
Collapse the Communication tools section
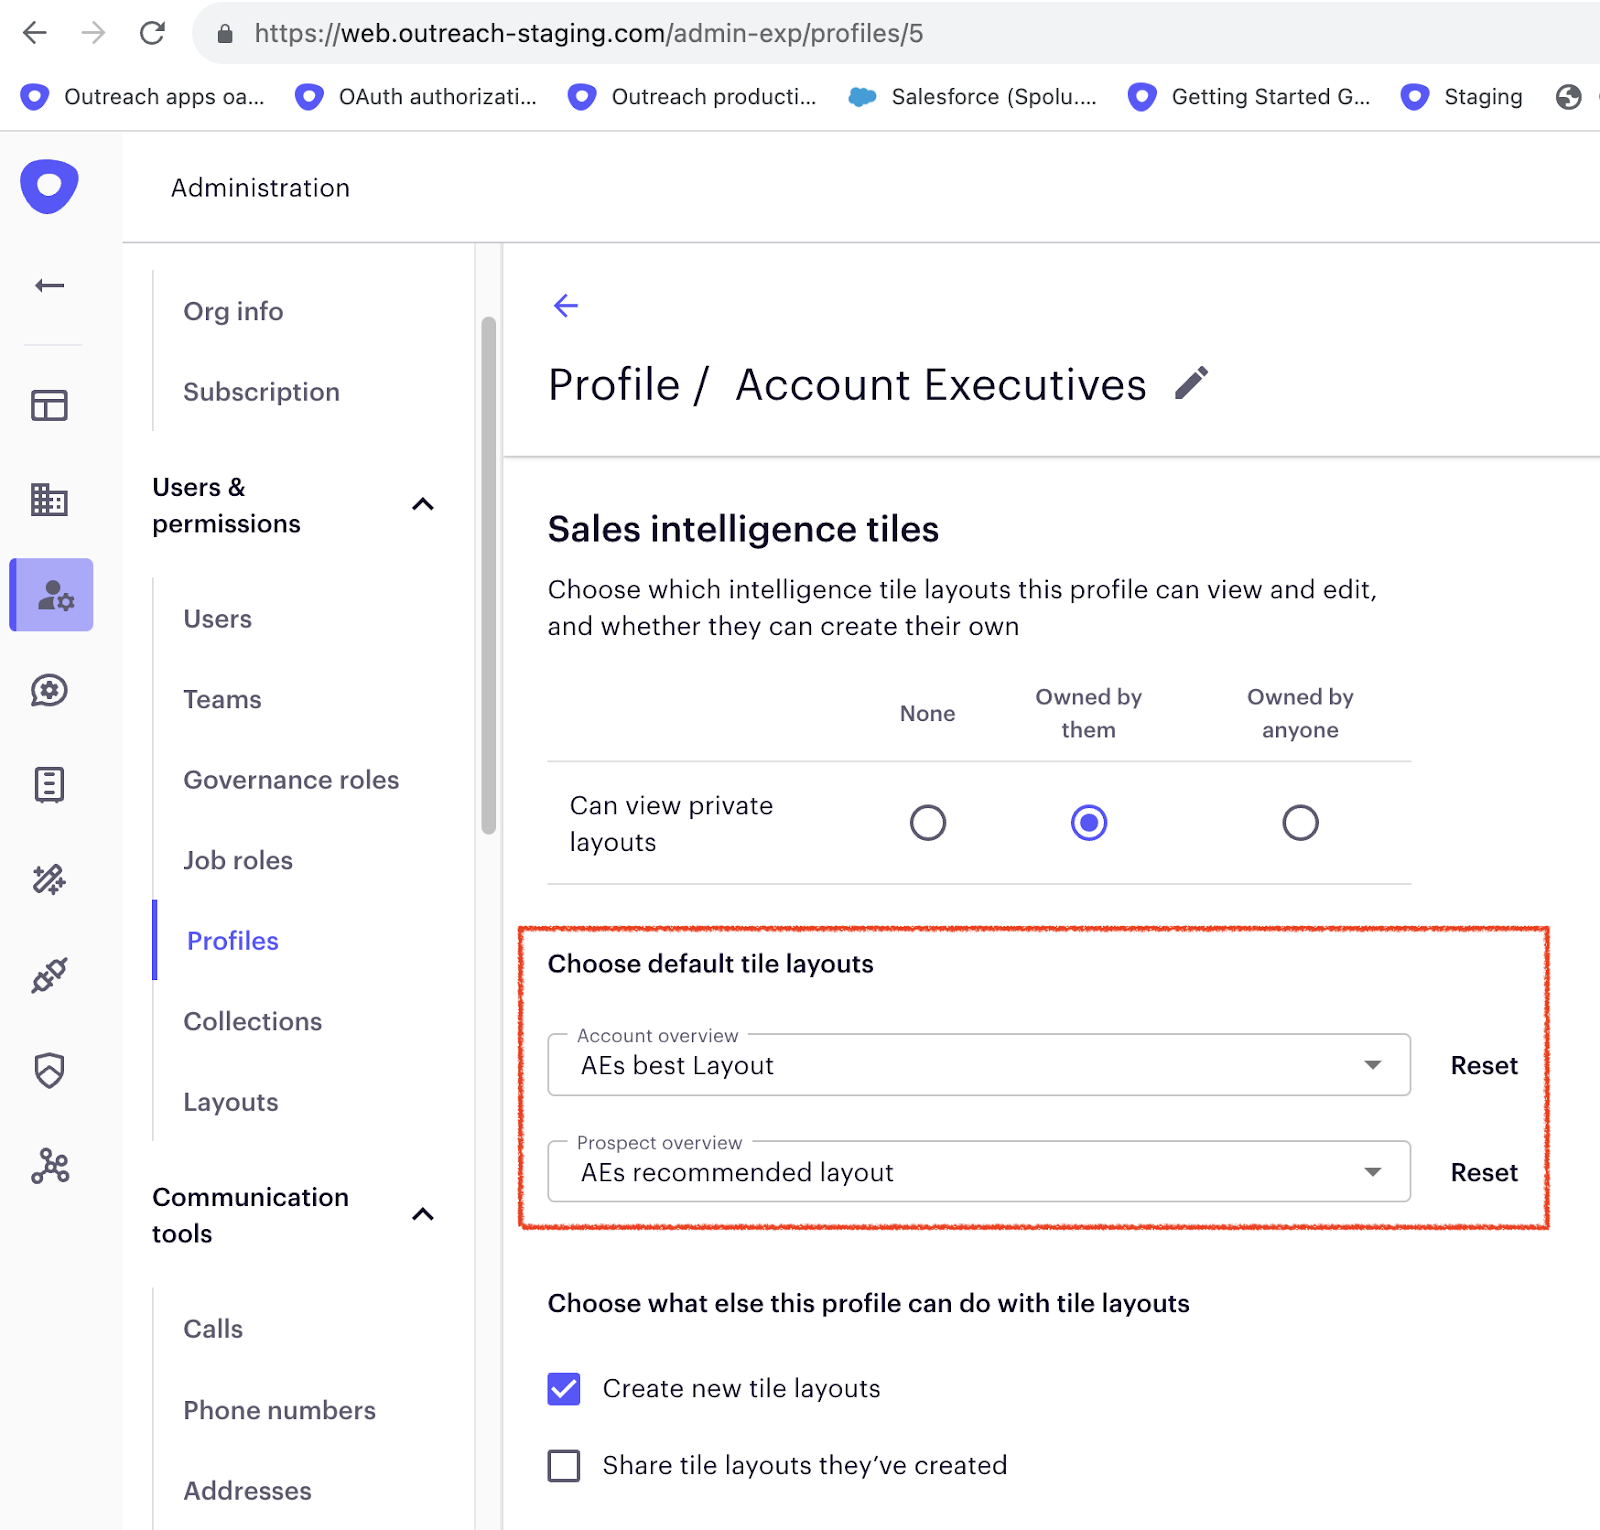[x=423, y=1214]
